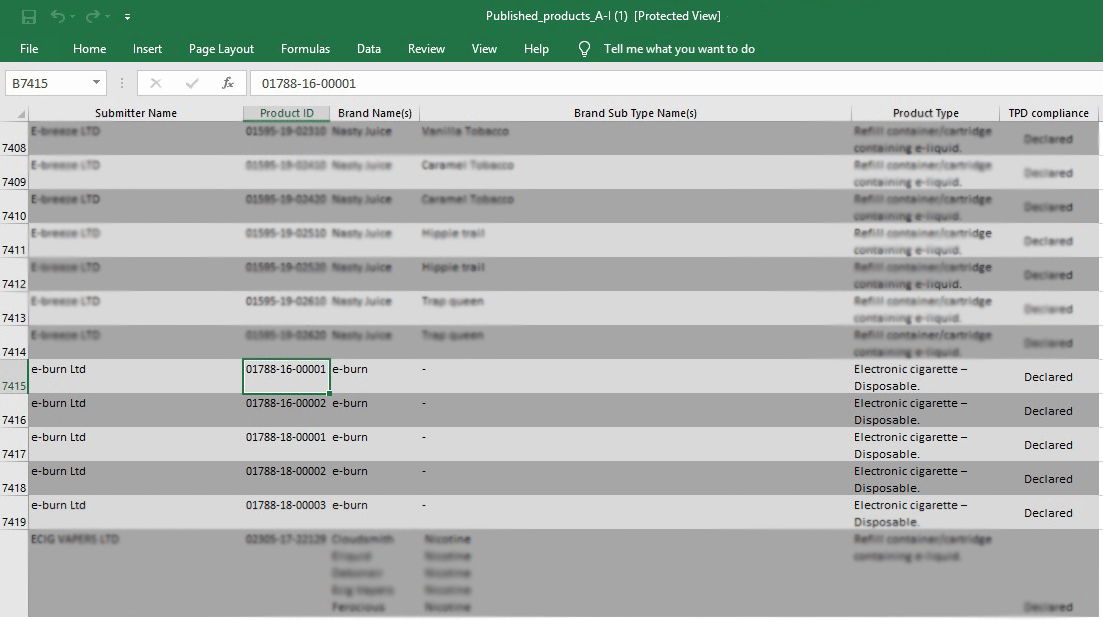Click the Select All corner triangle
Image resolution: width=1103 pixels, height=620 pixels.
[x=20, y=114]
